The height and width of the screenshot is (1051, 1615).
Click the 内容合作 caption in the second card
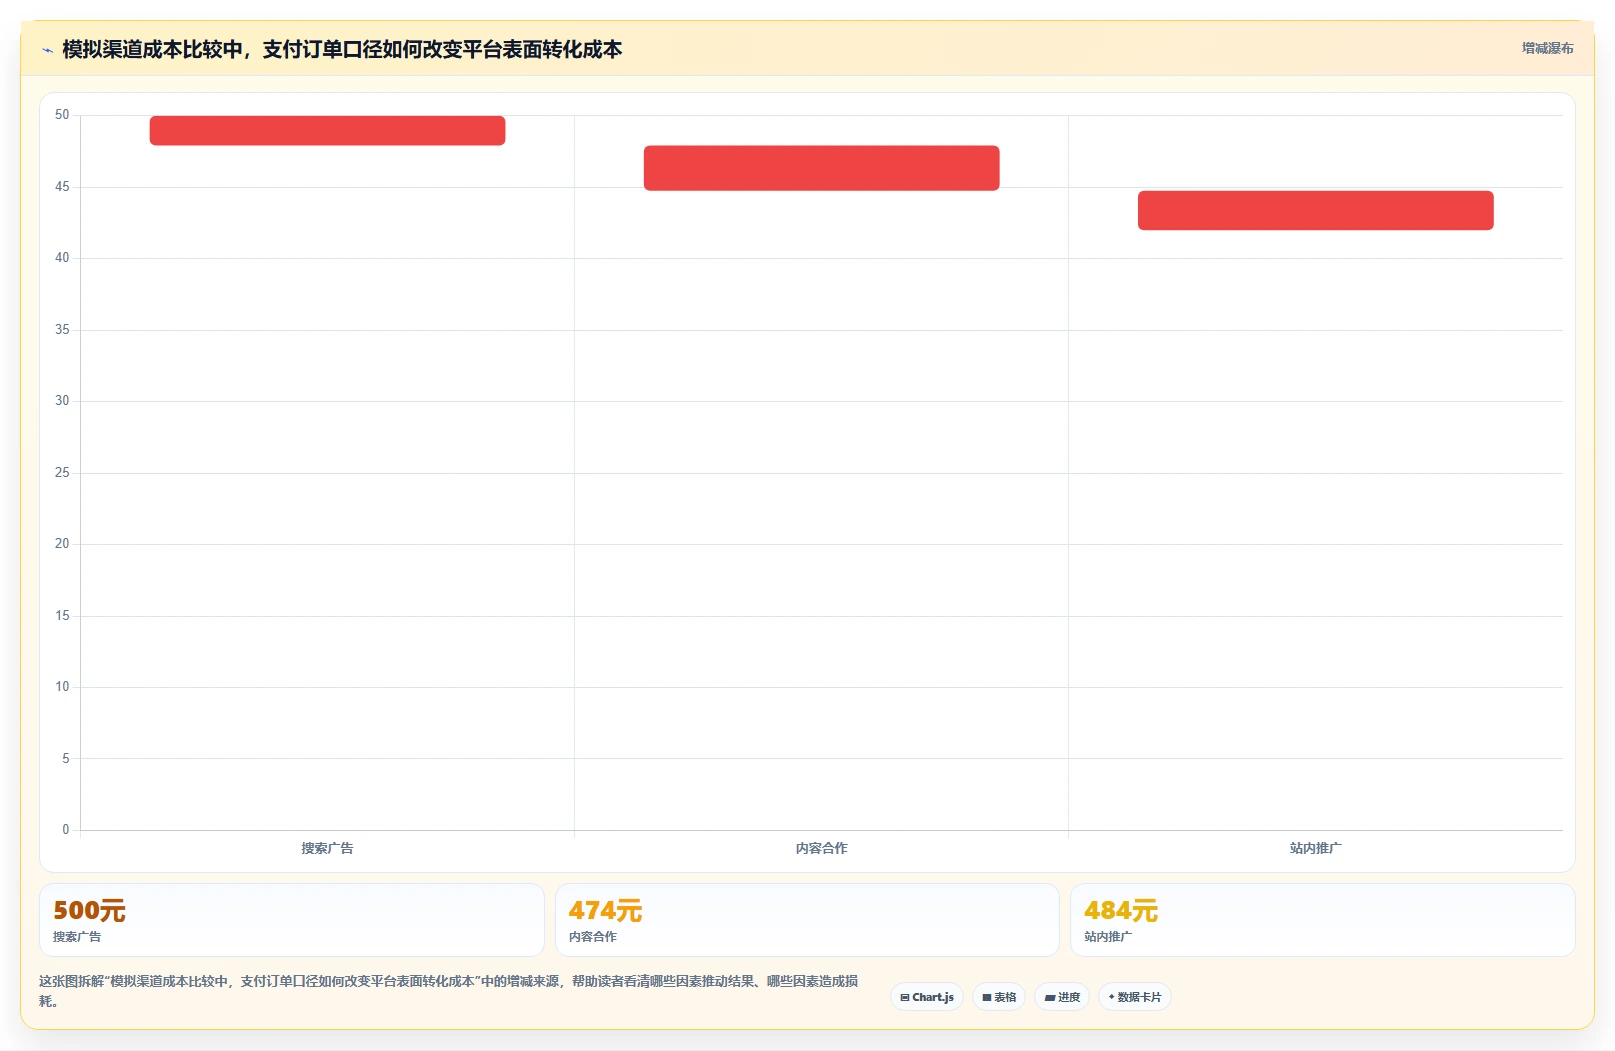coord(593,937)
